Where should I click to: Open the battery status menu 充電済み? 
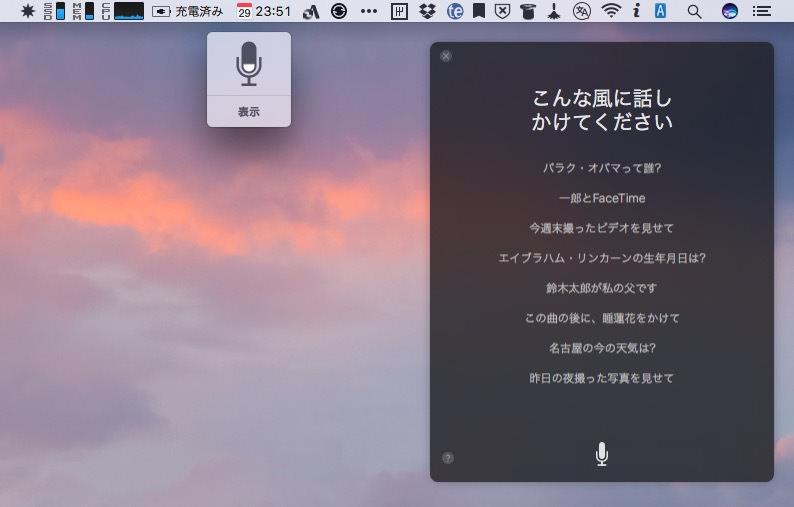(188, 11)
